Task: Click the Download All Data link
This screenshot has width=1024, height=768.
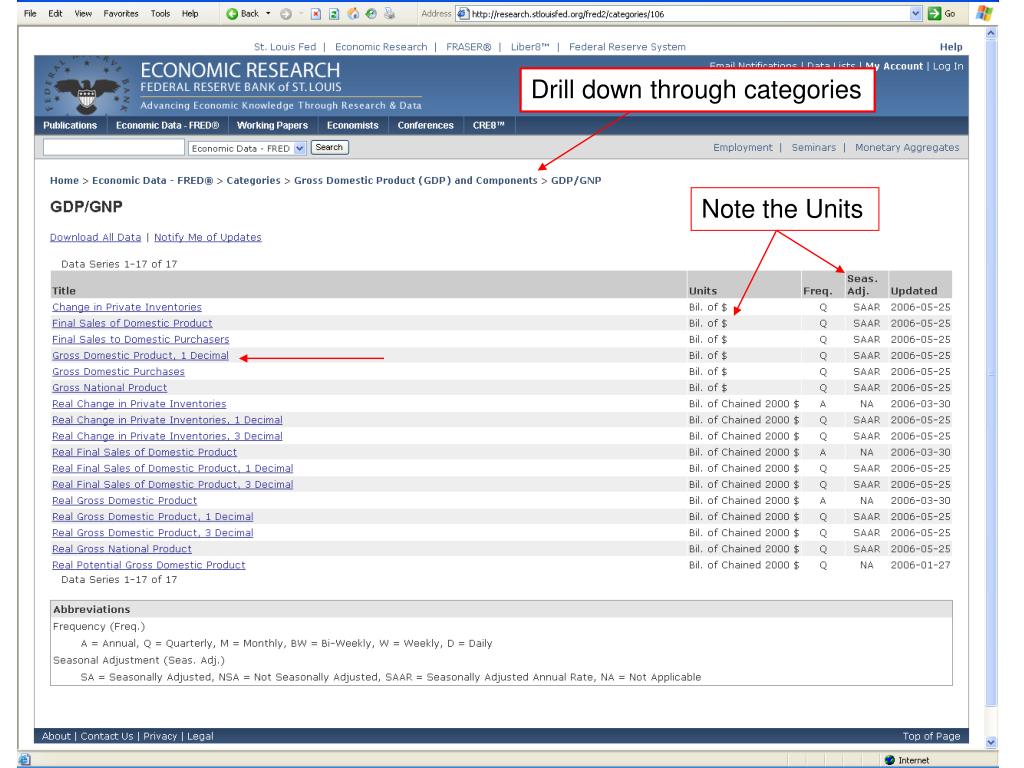Action: 95,237
